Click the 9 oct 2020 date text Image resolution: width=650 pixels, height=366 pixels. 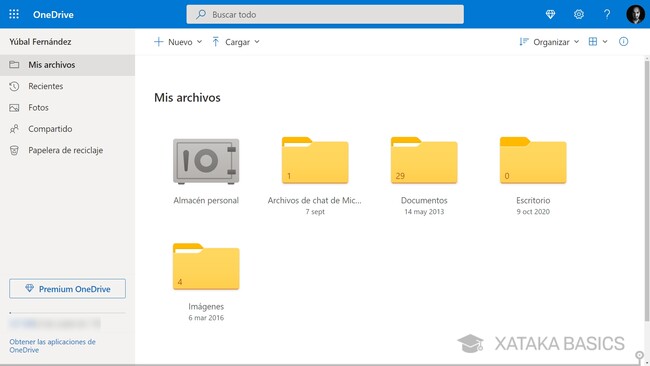(x=533, y=212)
